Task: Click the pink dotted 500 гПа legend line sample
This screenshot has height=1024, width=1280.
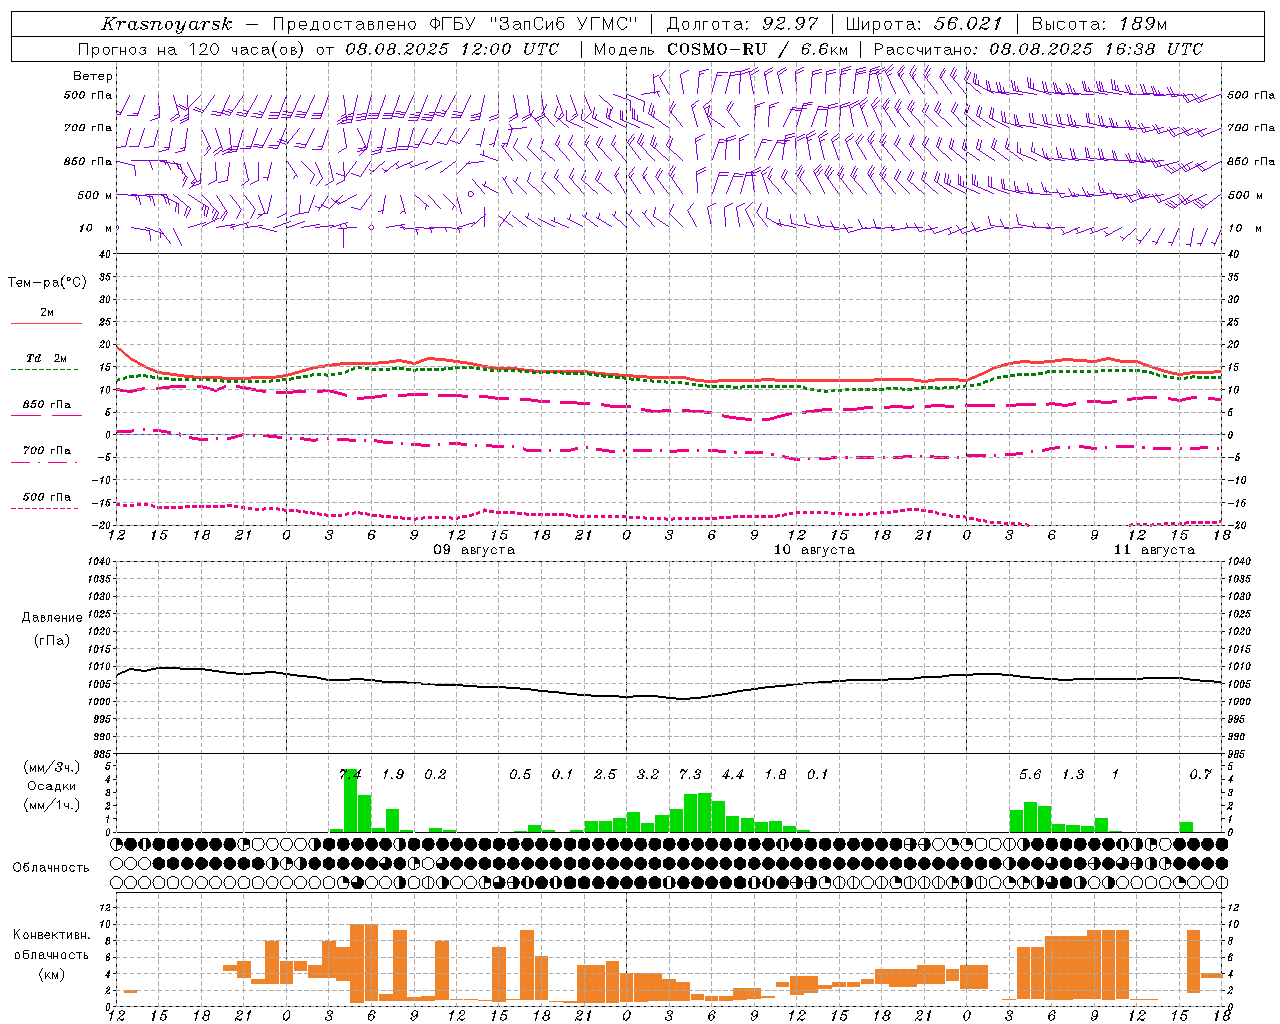Action: point(46,508)
